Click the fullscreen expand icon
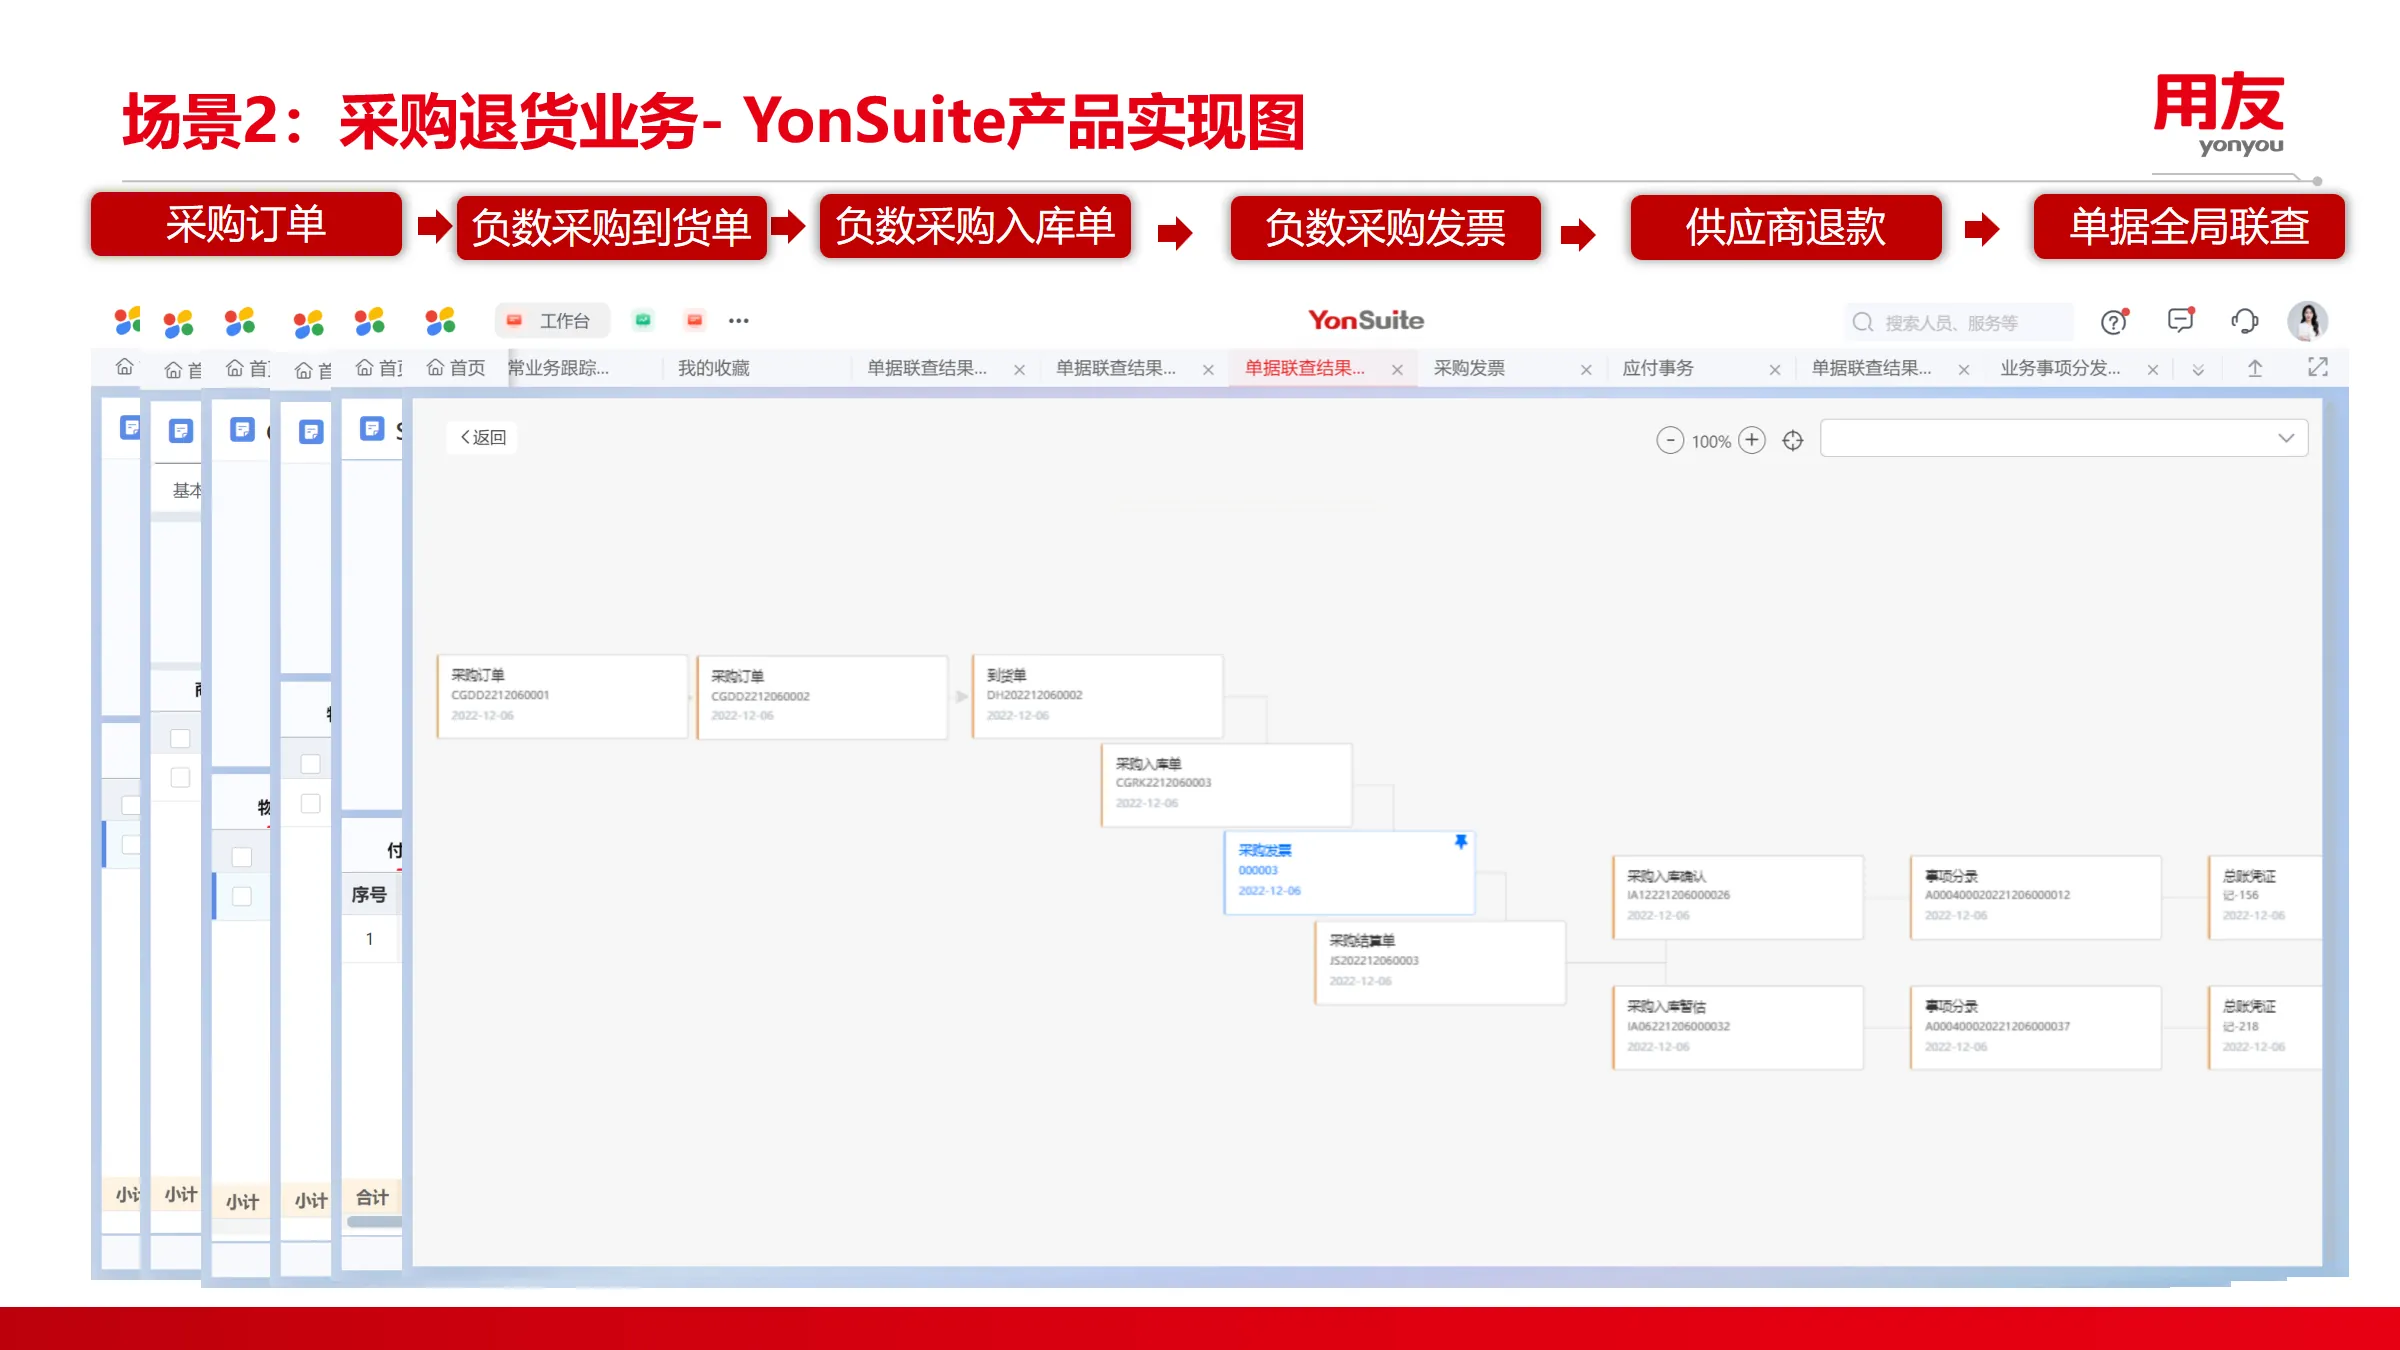This screenshot has width=2400, height=1350. [x=2318, y=367]
